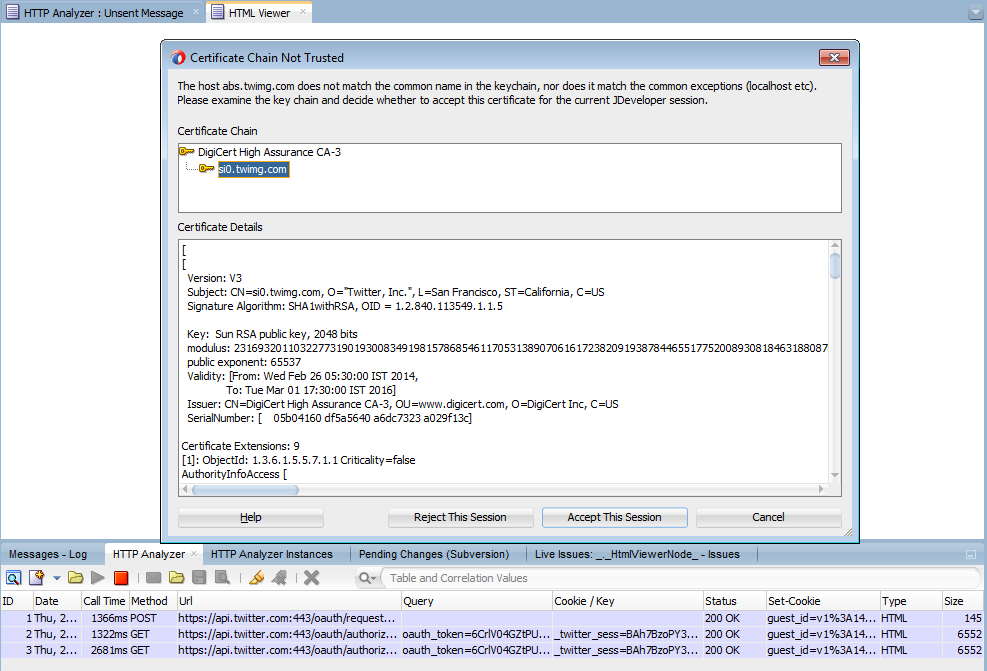Click the Size value 145 in first row
This screenshot has width=987, height=671.
(x=973, y=618)
